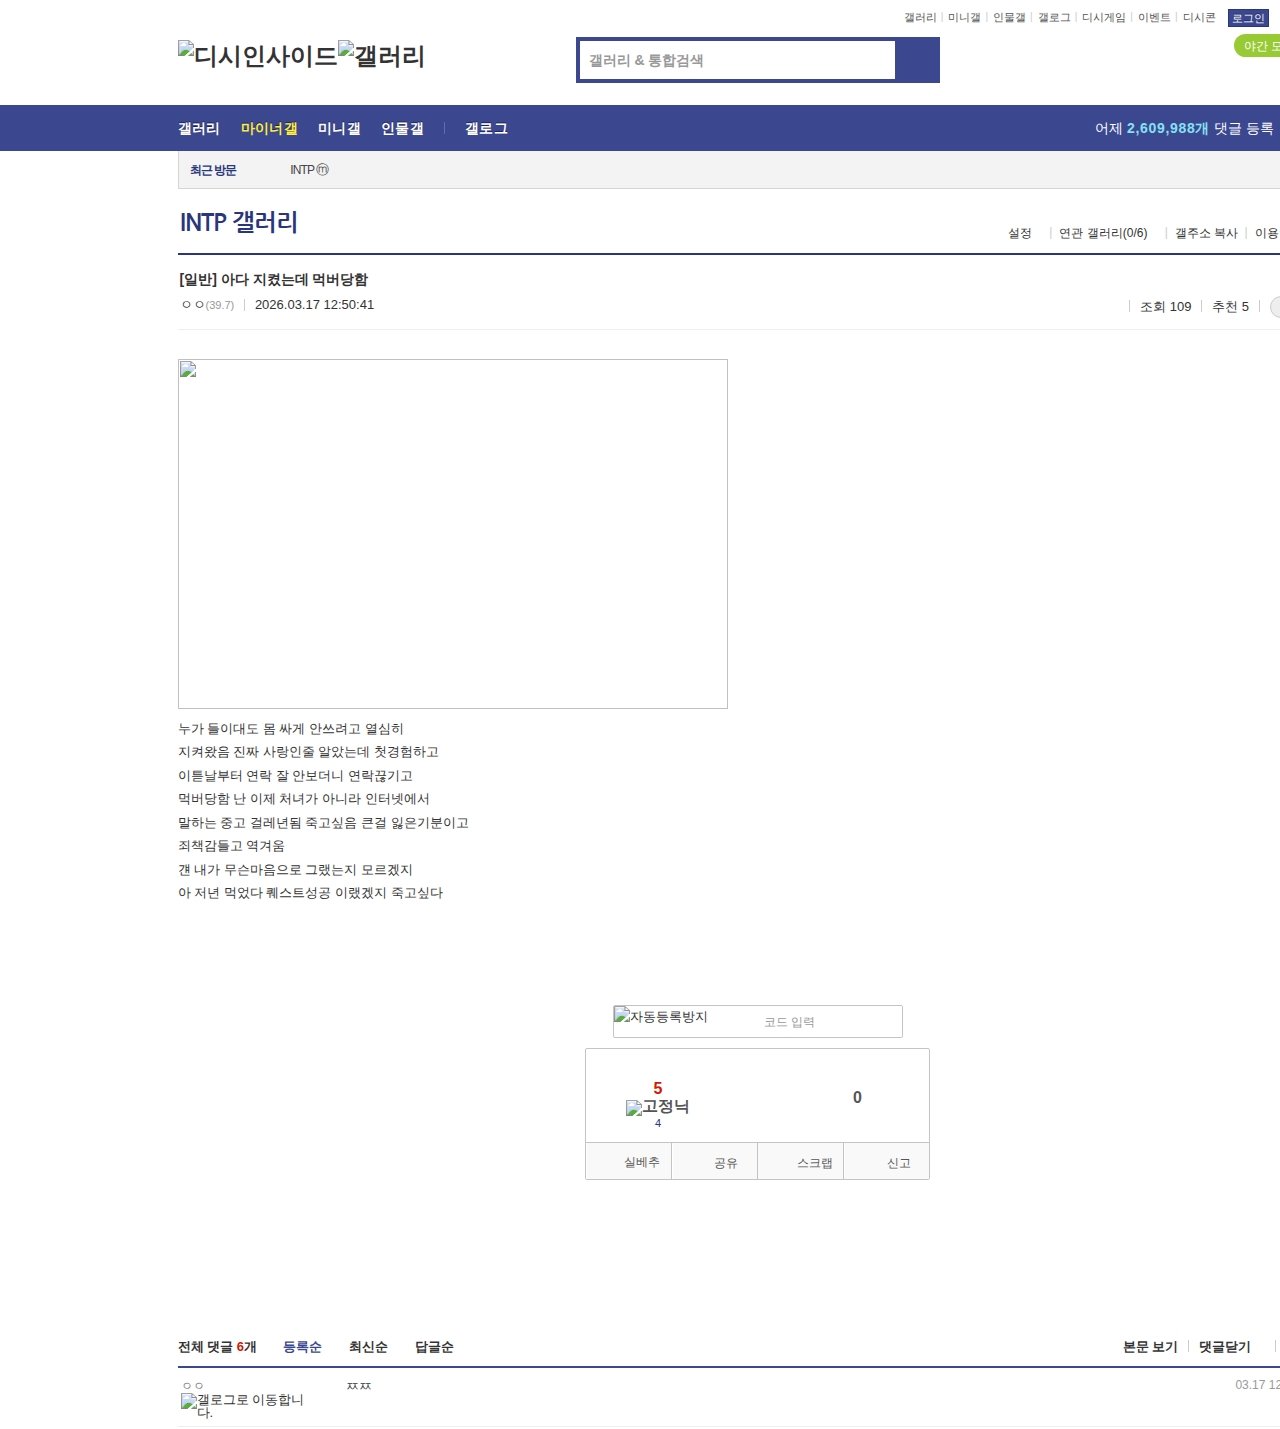
Task: Click the INTP minor gallery ⓜ recent visit
Action: 308,170
